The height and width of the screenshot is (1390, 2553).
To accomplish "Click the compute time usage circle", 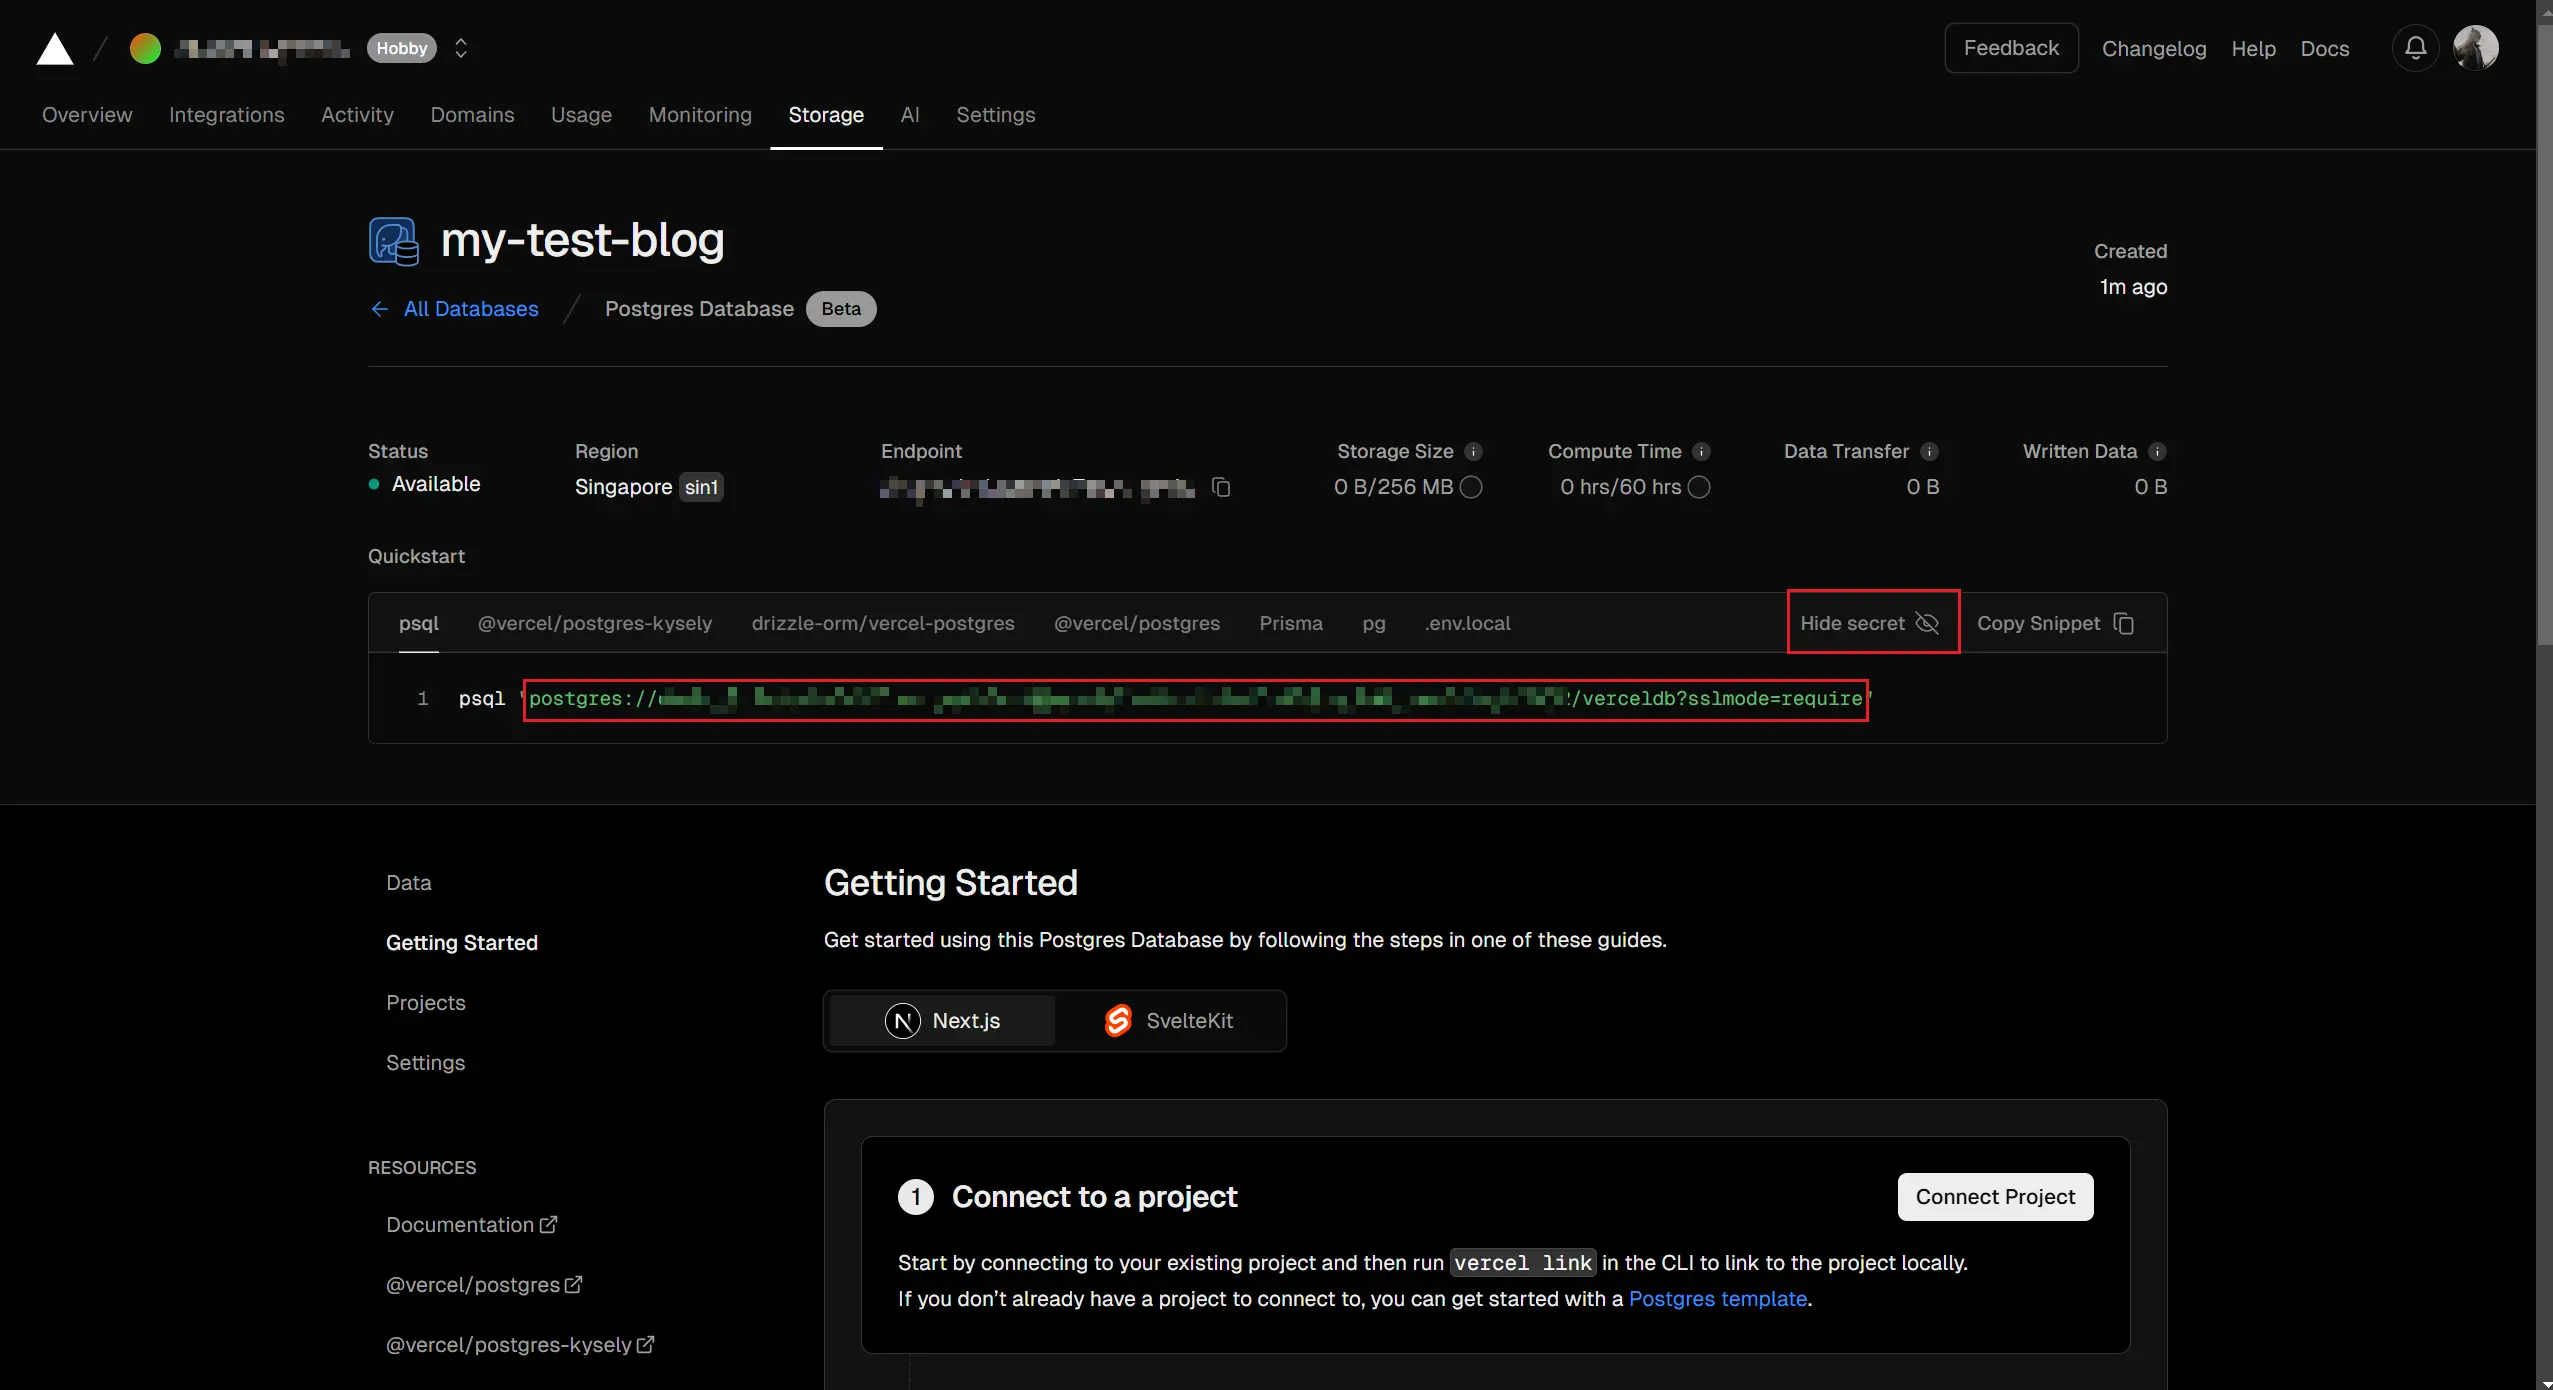I will point(1699,487).
